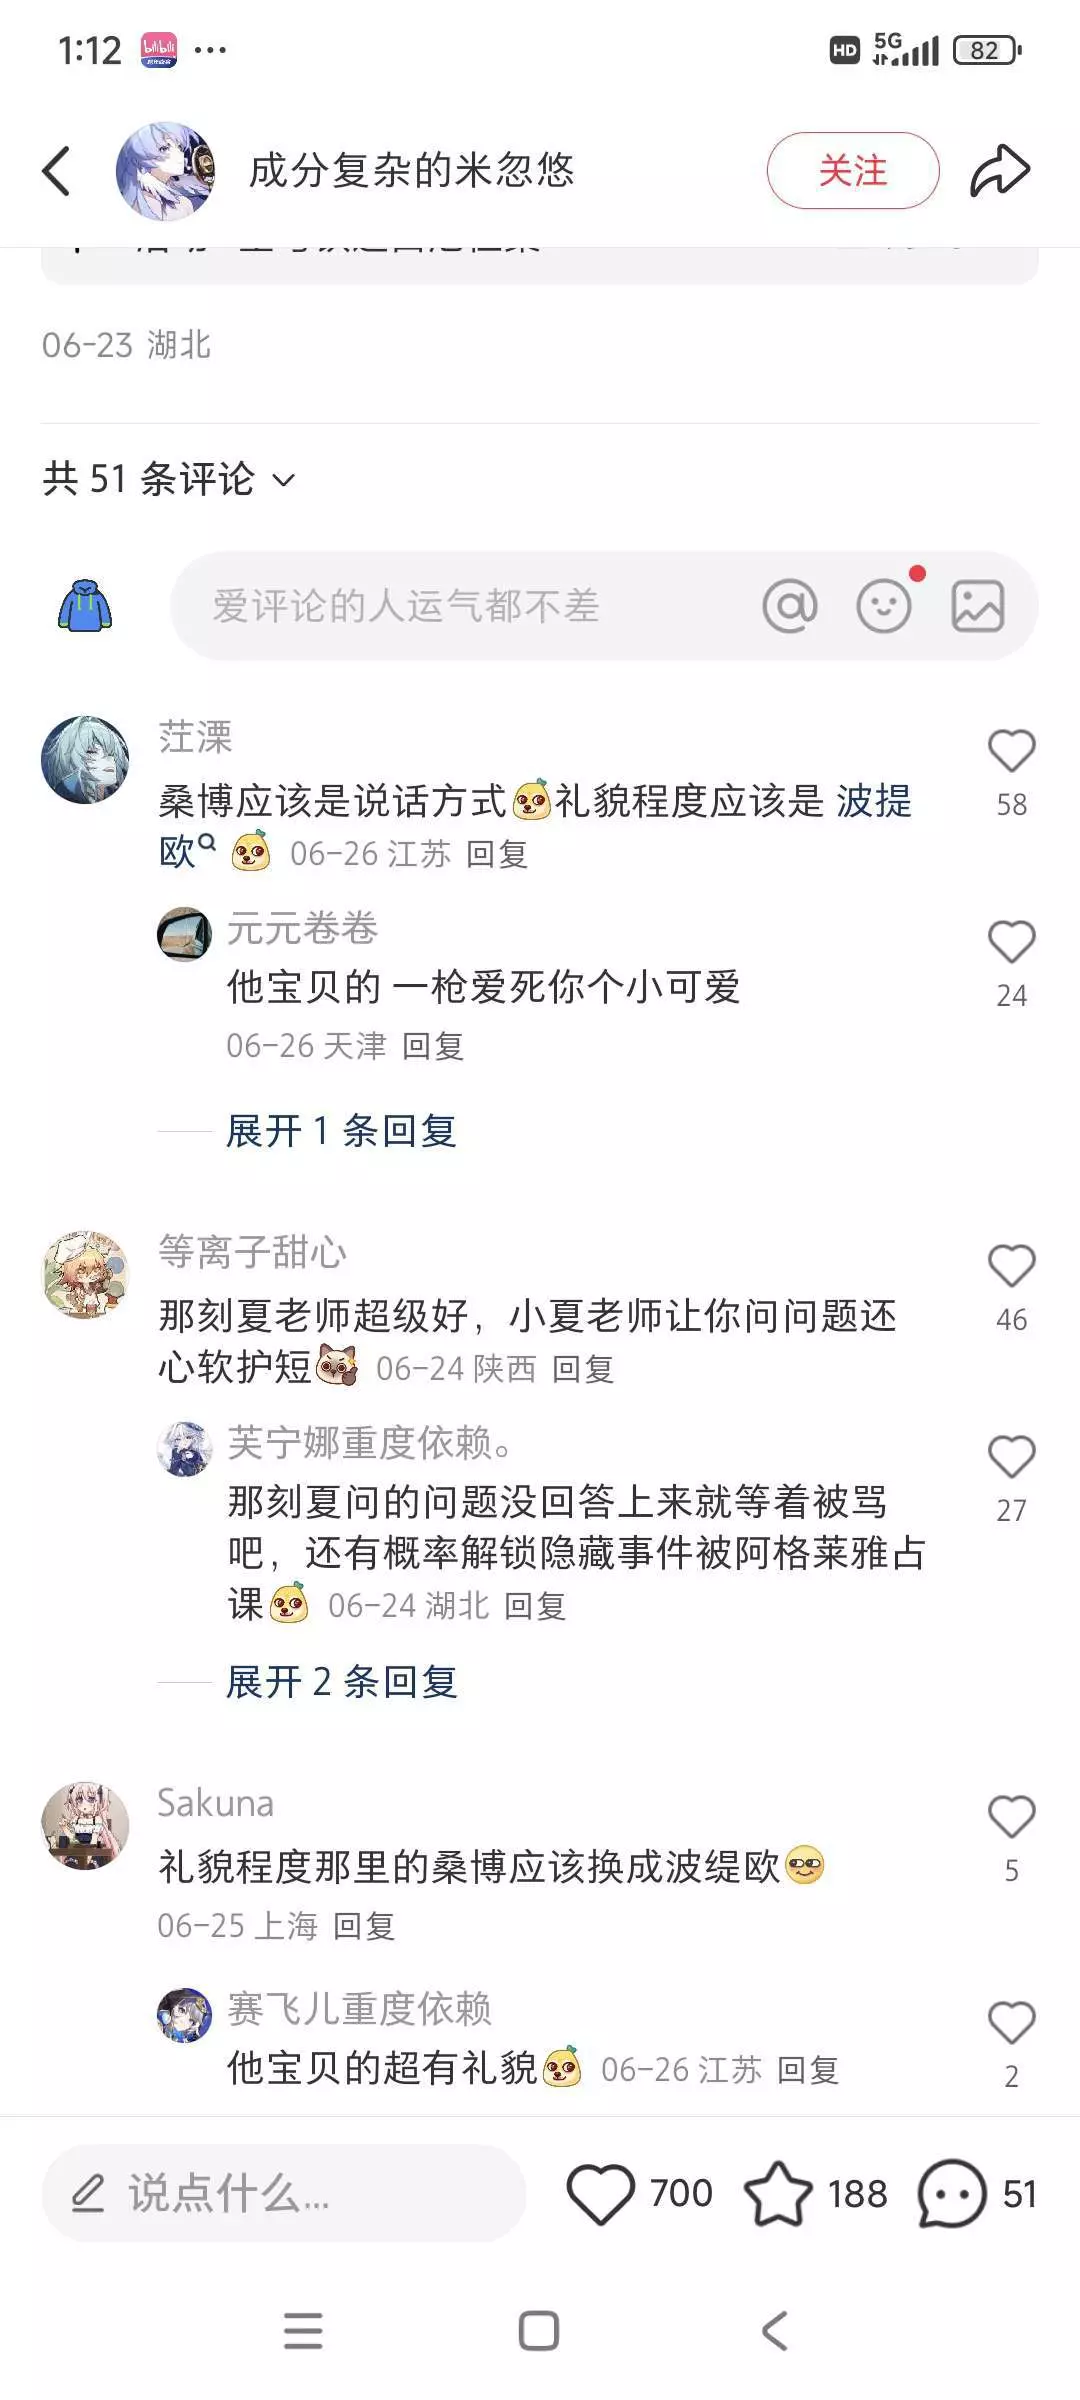Image resolution: width=1080 pixels, height=2400 pixels.
Task: Like 茳溧's comment with 58 likes
Action: (1011, 751)
